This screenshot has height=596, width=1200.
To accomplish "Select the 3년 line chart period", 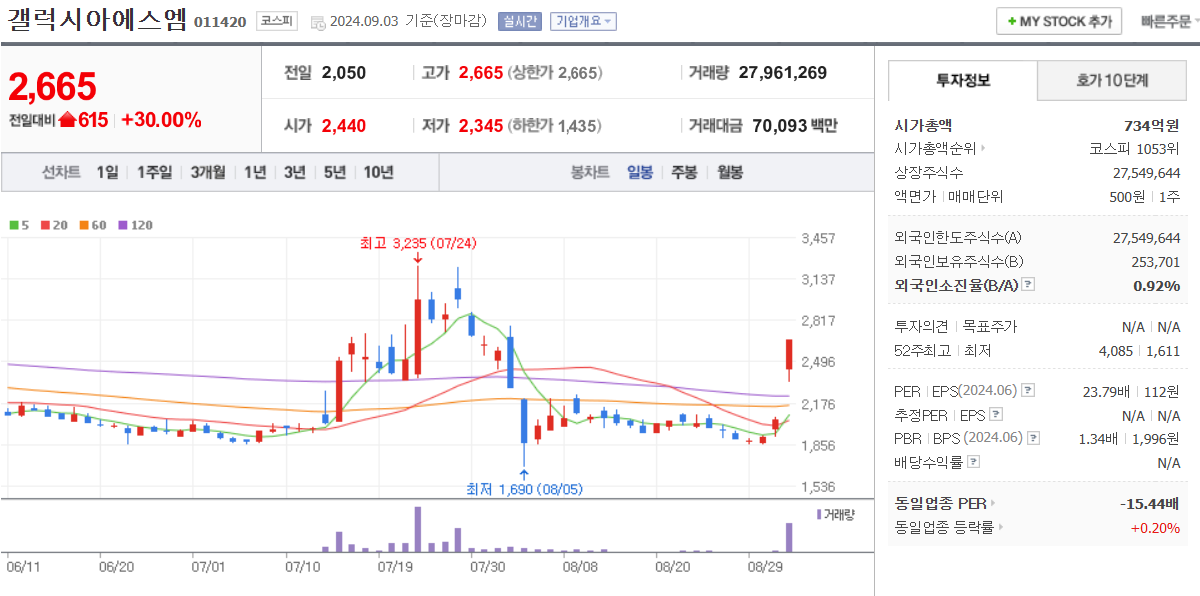I will [x=294, y=172].
